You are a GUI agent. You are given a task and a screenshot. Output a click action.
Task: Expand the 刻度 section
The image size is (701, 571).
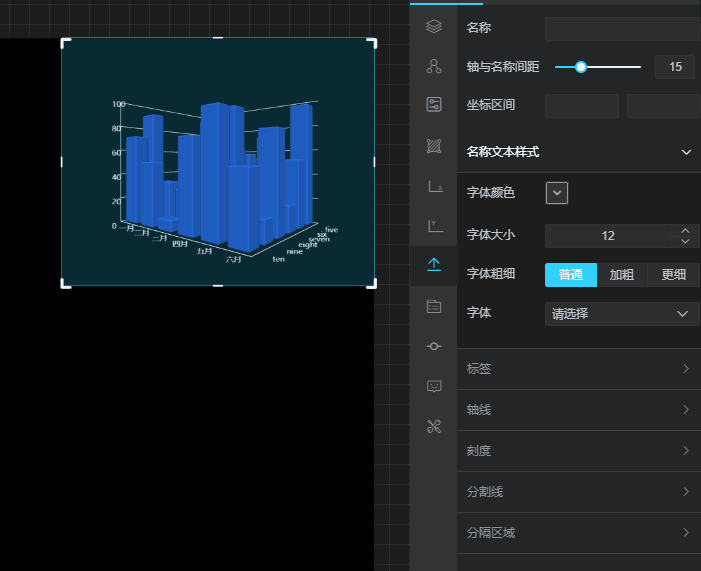tap(579, 451)
